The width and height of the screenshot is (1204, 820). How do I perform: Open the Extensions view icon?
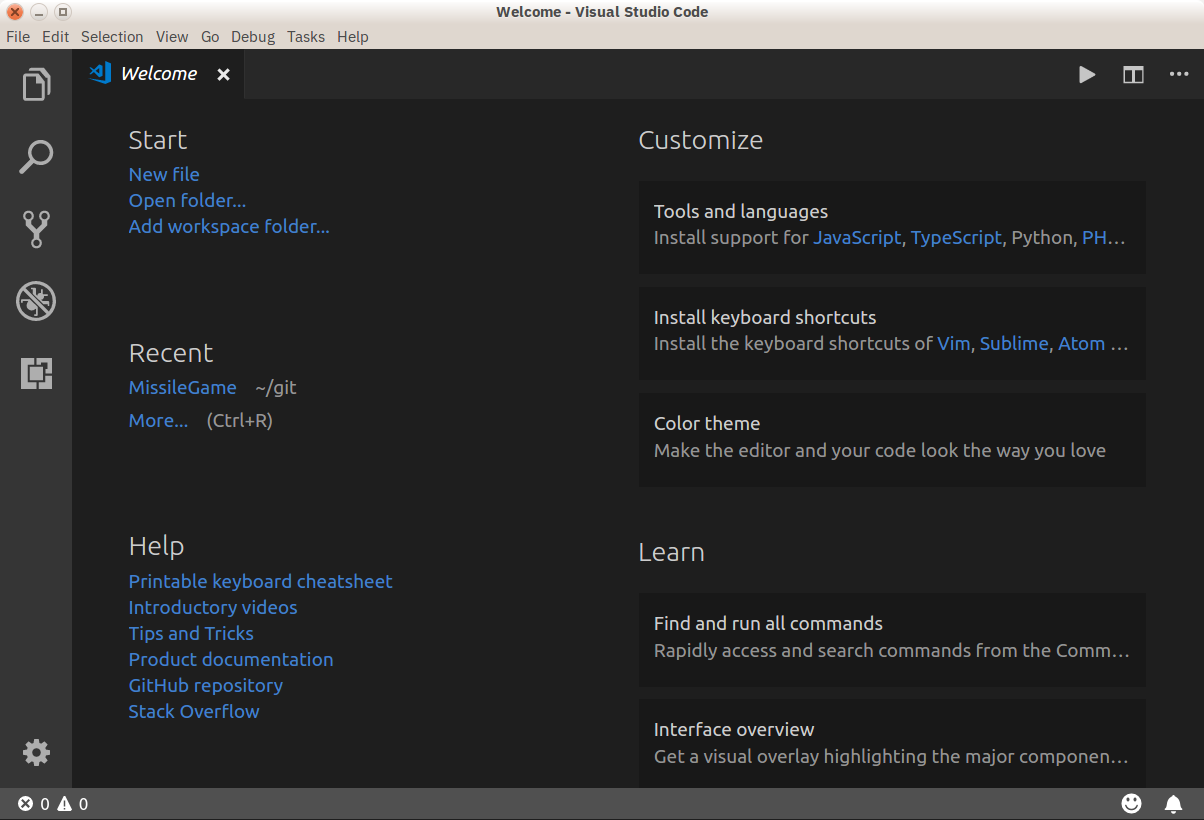click(36, 372)
